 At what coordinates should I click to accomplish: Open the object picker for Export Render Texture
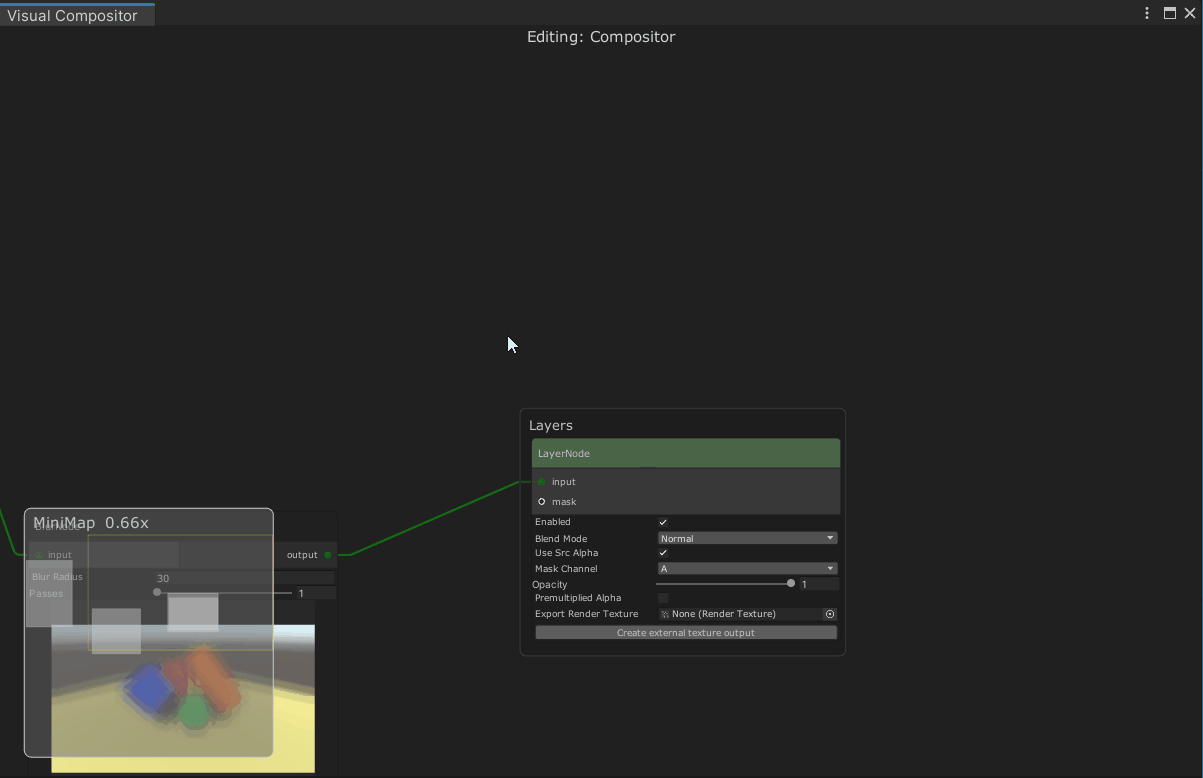tap(830, 613)
